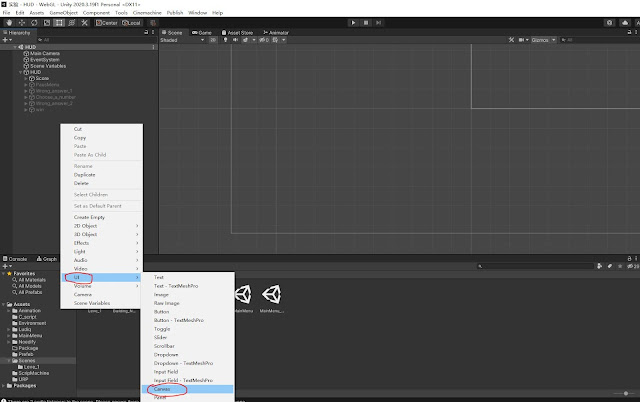640x402 pixels.
Task: Switch to the Animator tab
Action: (x=276, y=33)
